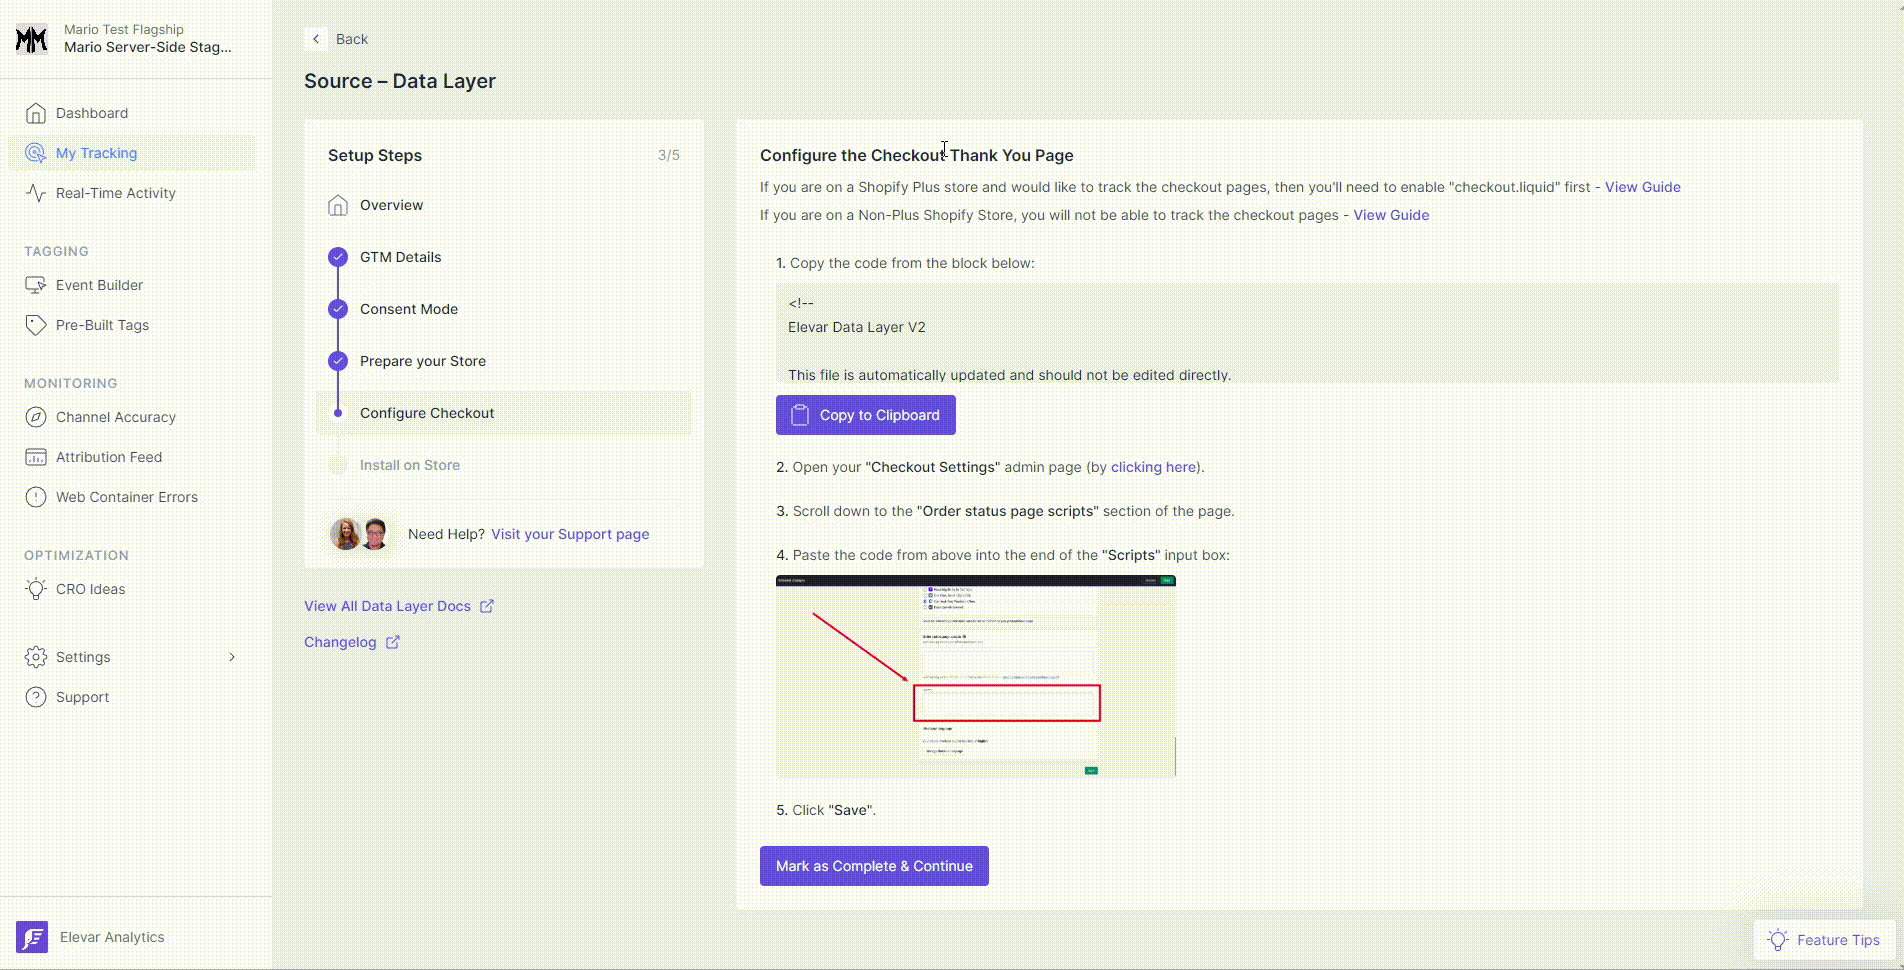Click the Dashboard home icon
Viewport: 1904px width, 970px height.
36,113
